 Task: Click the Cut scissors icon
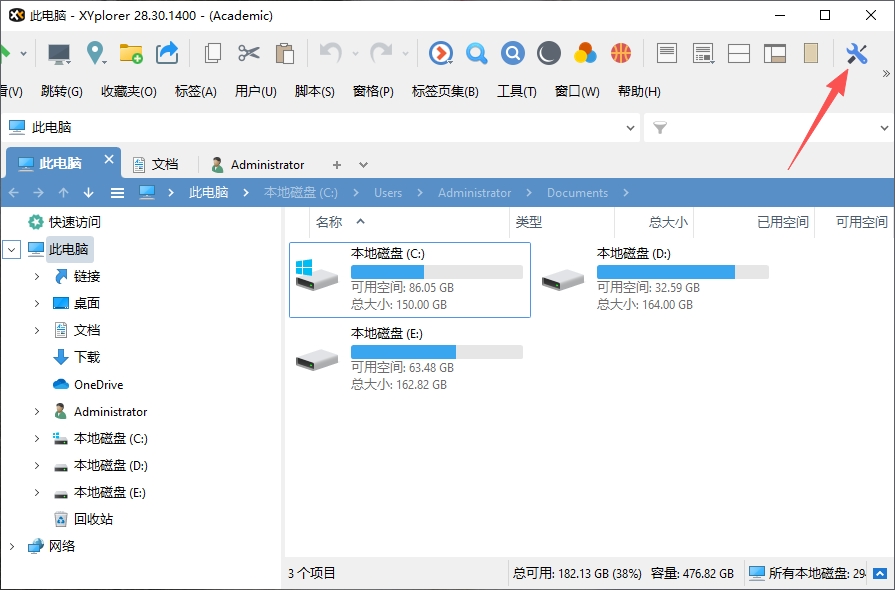pos(249,53)
